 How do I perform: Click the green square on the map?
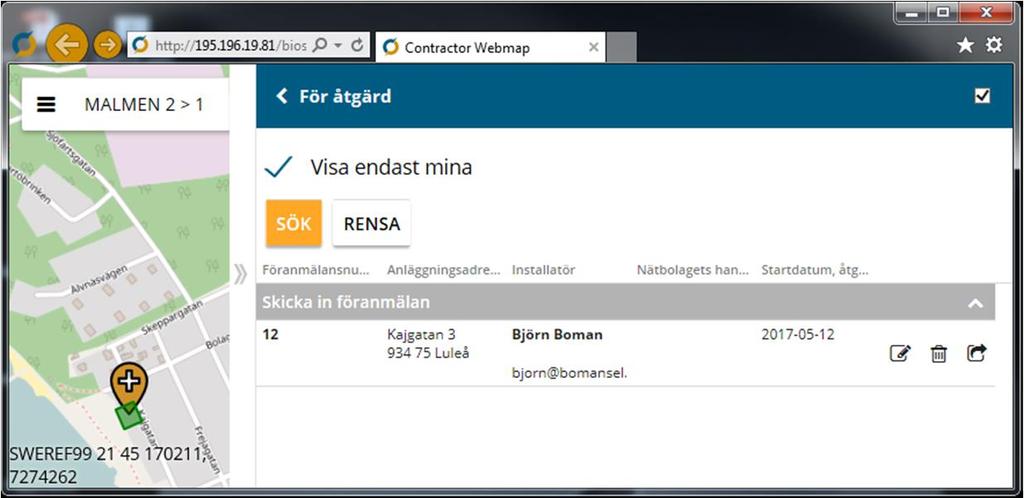(129, 417)
